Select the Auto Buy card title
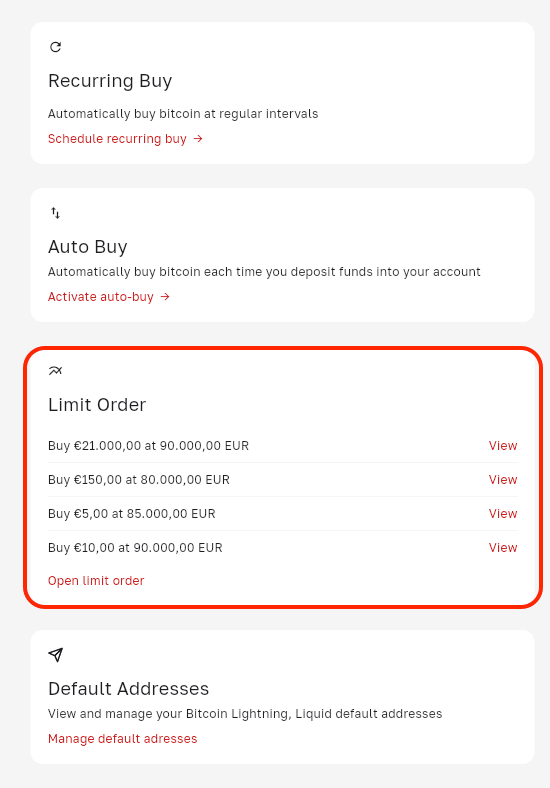 pos(87,247)
